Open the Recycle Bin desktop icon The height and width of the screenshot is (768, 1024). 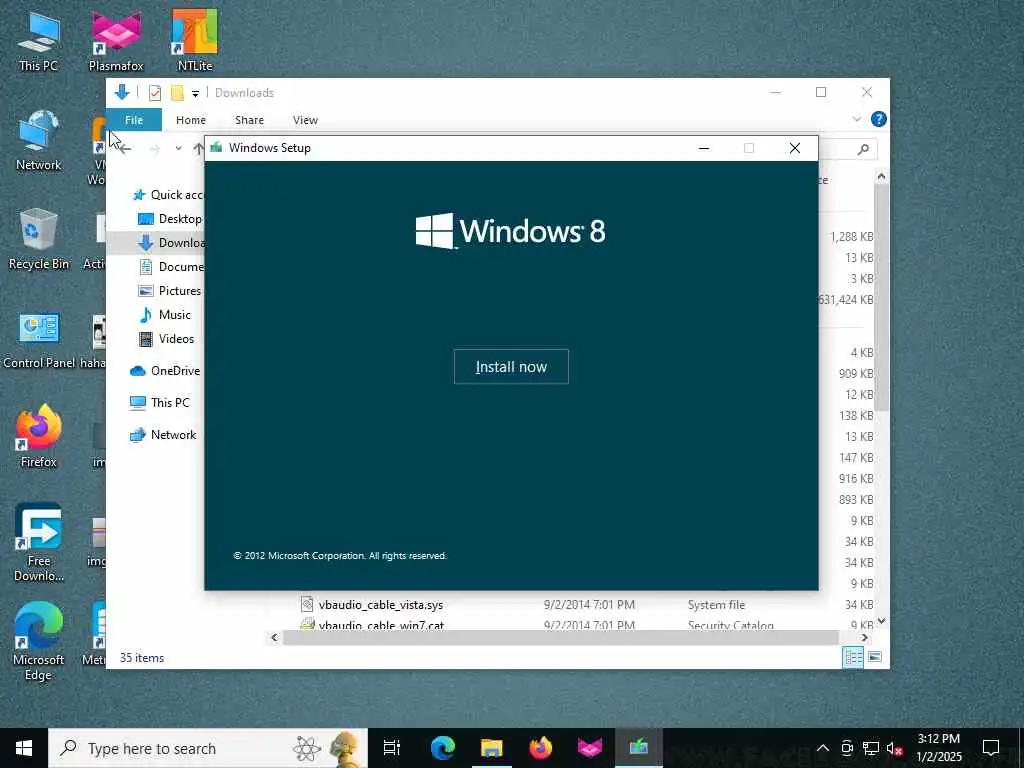point(39,239)
